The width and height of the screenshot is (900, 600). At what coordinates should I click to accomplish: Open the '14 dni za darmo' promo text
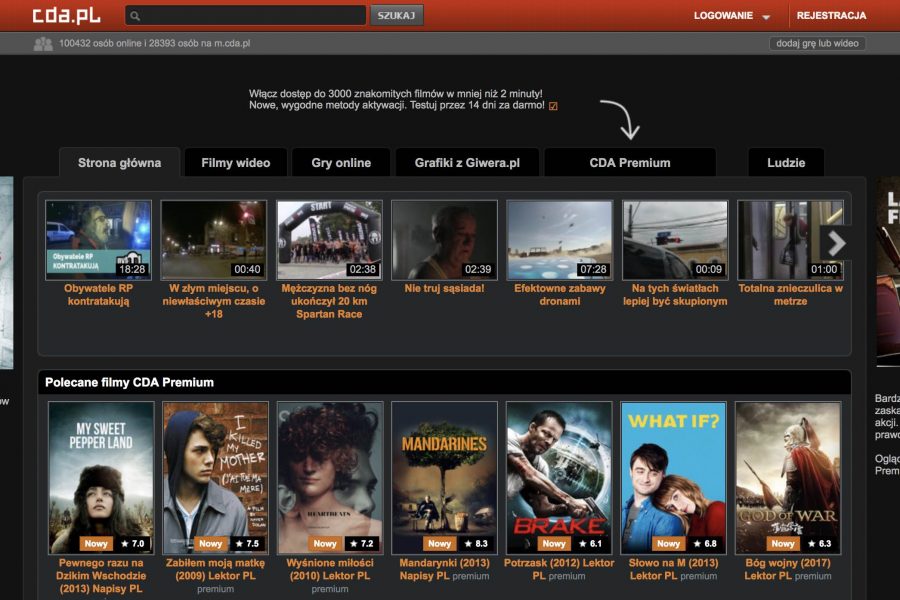coord(397,106)
